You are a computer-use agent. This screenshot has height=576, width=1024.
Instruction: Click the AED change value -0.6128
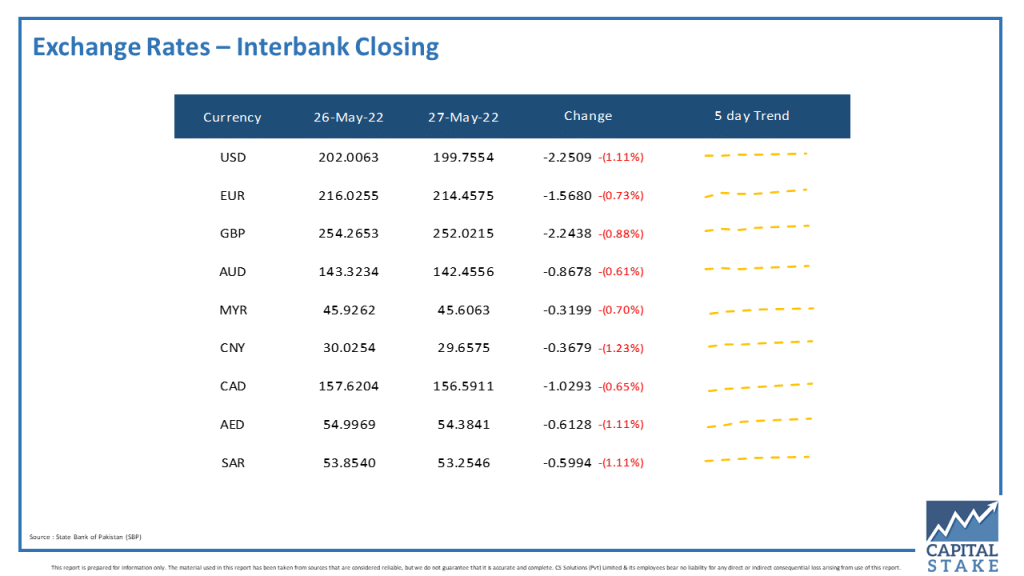click(567, 425)
